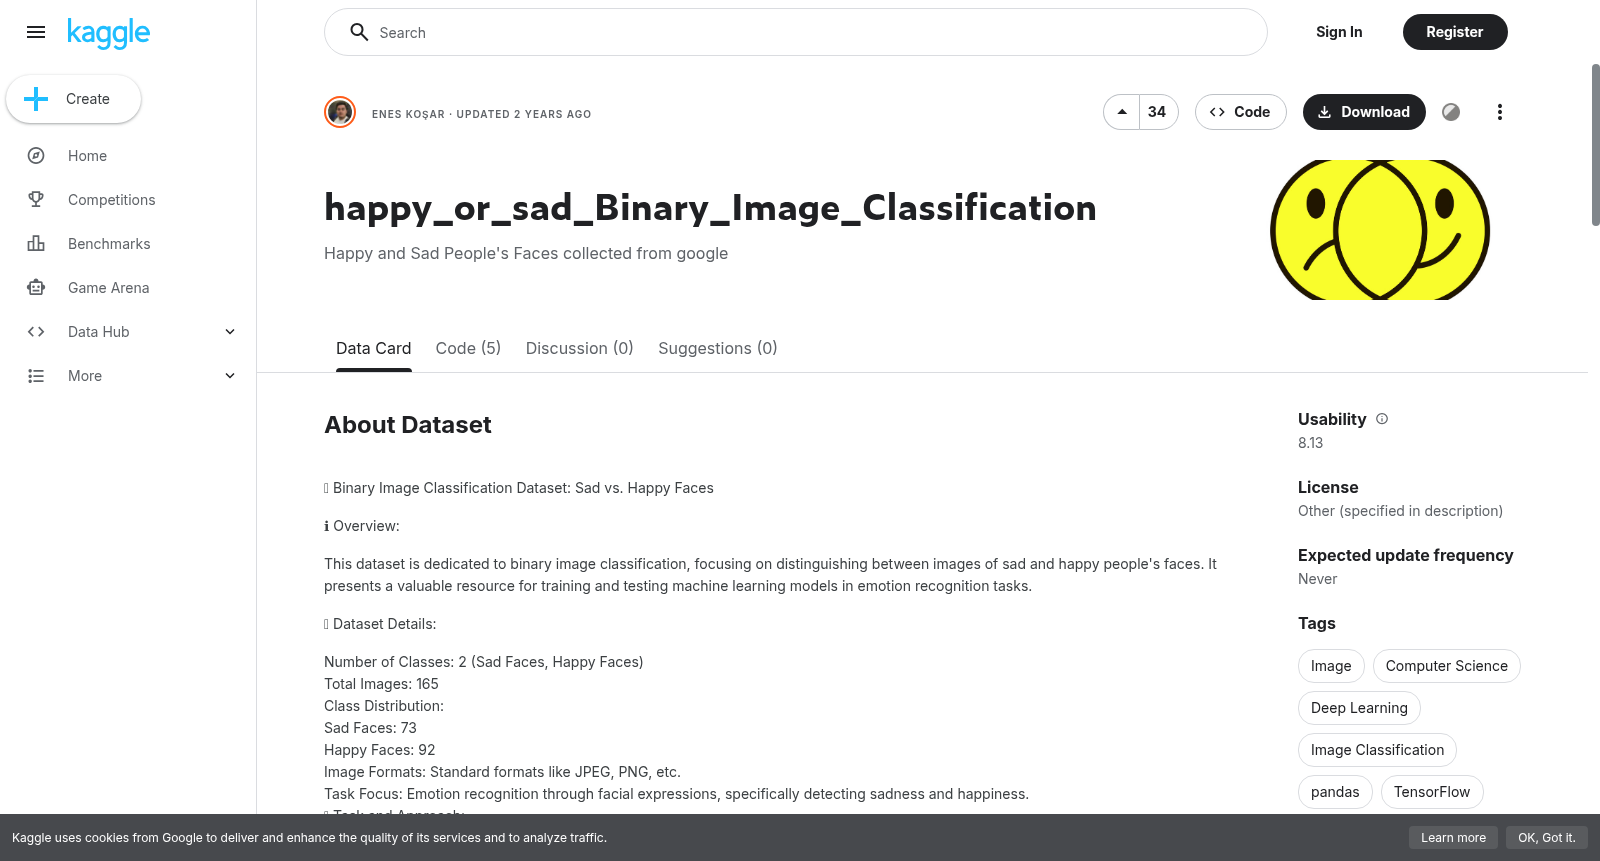Select the Image tag
This screenshot has height=861, width=1600.
[1331, 666]
